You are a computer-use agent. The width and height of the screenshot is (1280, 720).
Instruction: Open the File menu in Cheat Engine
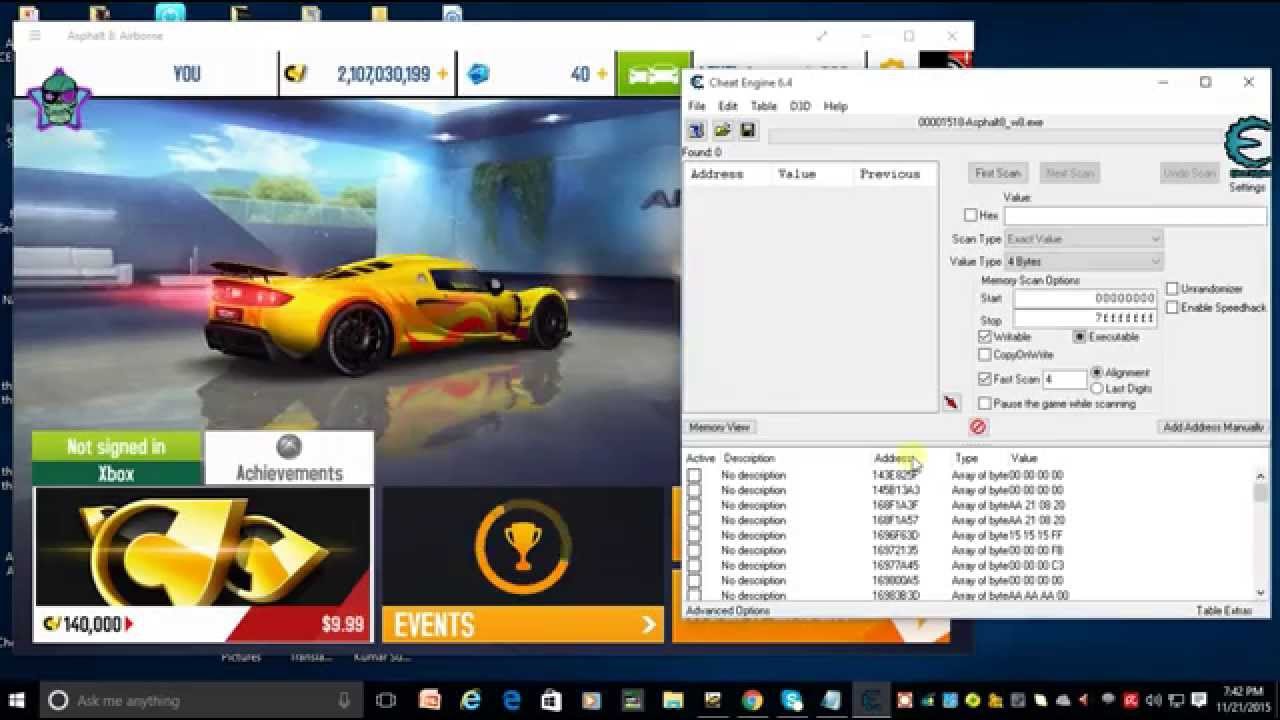[697, 106]
